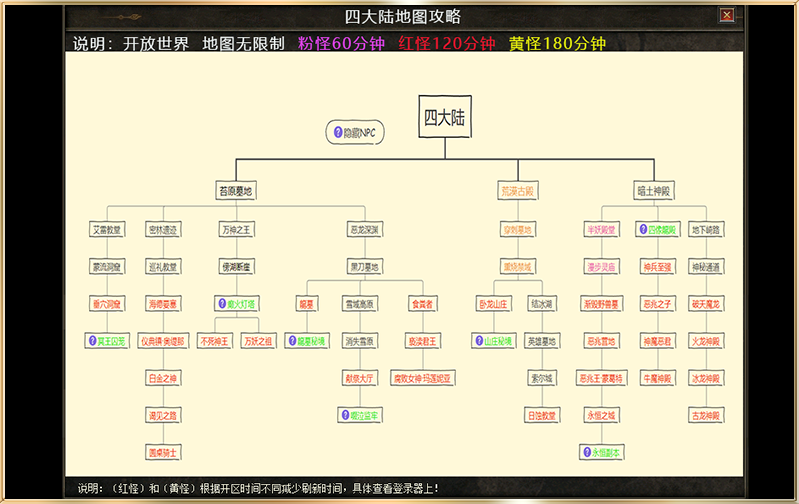This screenshot has height=504, width=799.
Task: Click the purple icon on 冥王囚笼
Action: point(92,341)
